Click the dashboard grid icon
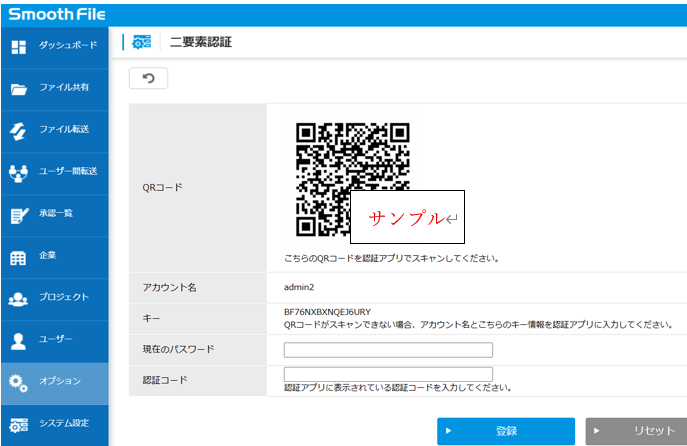The image size is (687, 446). coord(18,47)
